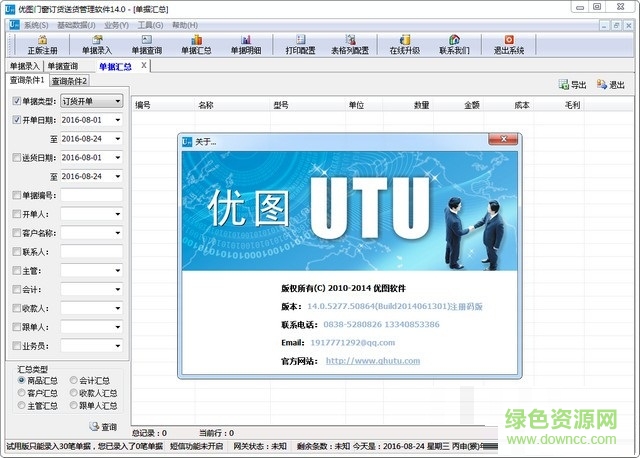Image resolution: width=640 pixels, height=458 pixels.
Task: Open the 系统(S) menu
Action: [36, 25]
